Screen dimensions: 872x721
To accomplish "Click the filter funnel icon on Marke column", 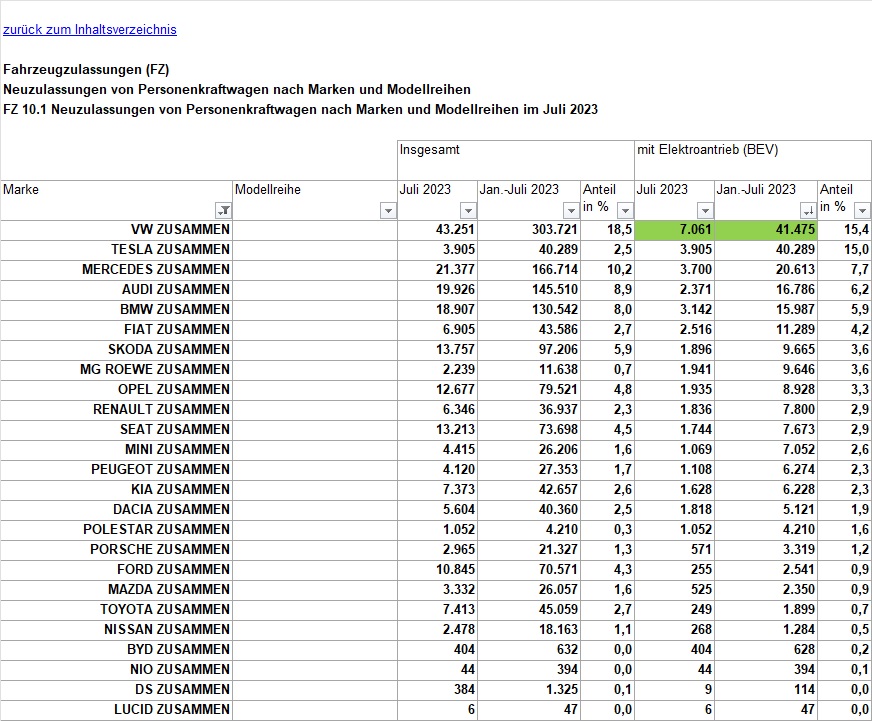I will (226, 210).
